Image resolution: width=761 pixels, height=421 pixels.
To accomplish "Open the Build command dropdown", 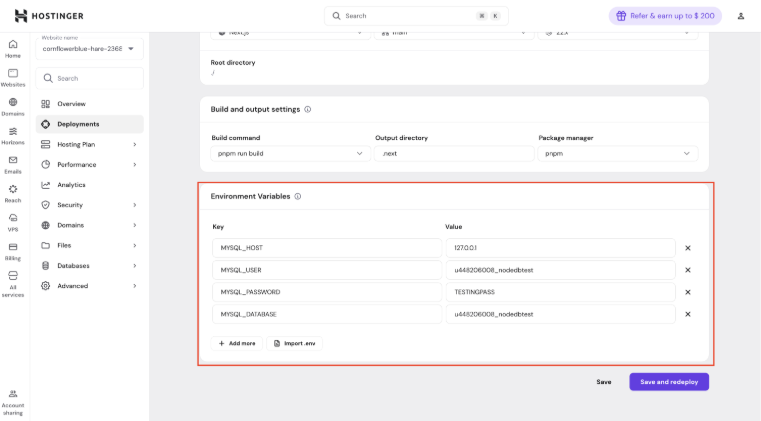I will [290, 153].
